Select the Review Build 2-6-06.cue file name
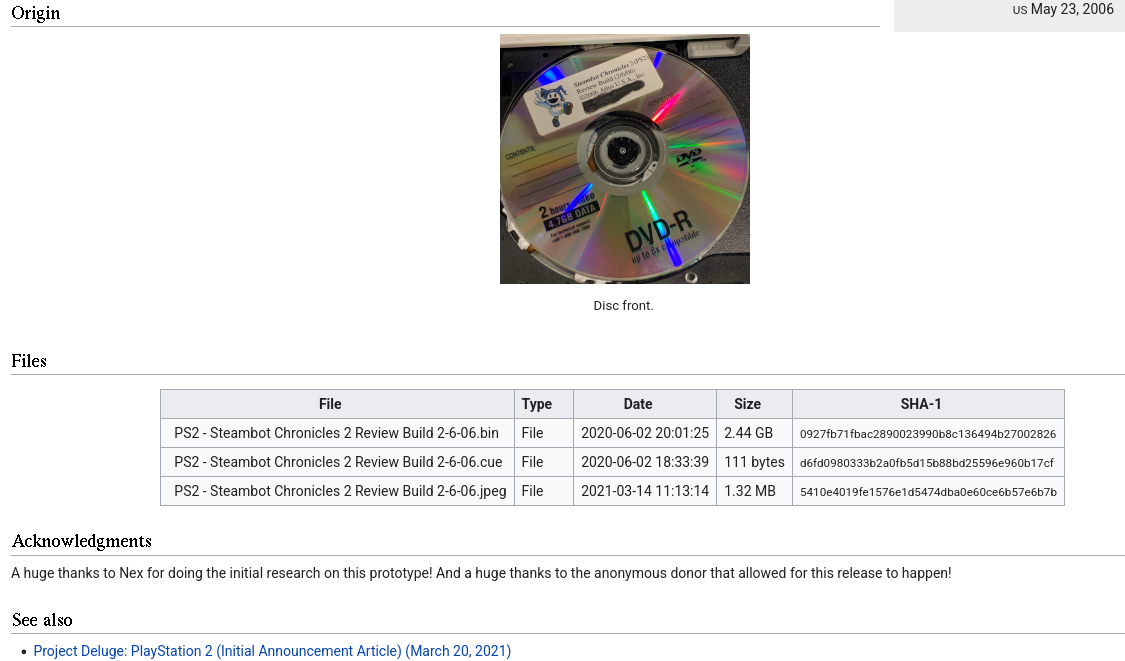Screen dimensions: 1125x661 [x=338, y=462]
